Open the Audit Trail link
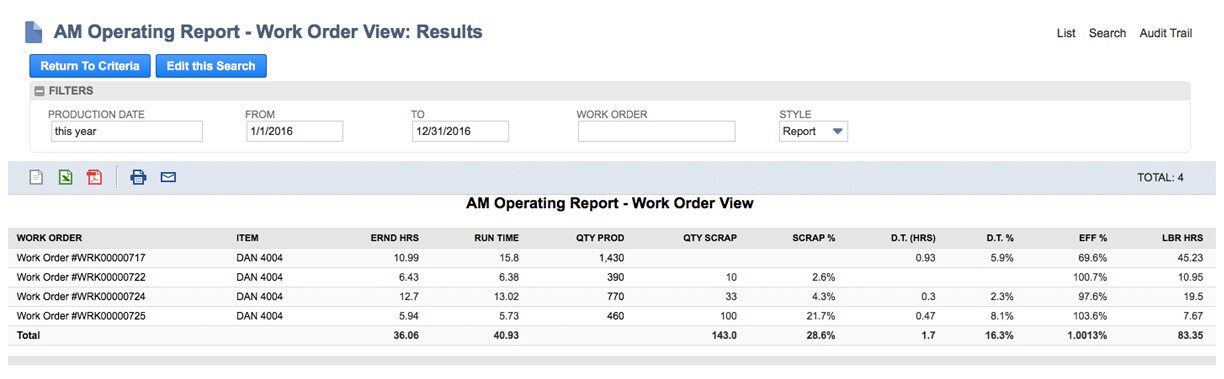1224x379 pixels. [1165, 33]
